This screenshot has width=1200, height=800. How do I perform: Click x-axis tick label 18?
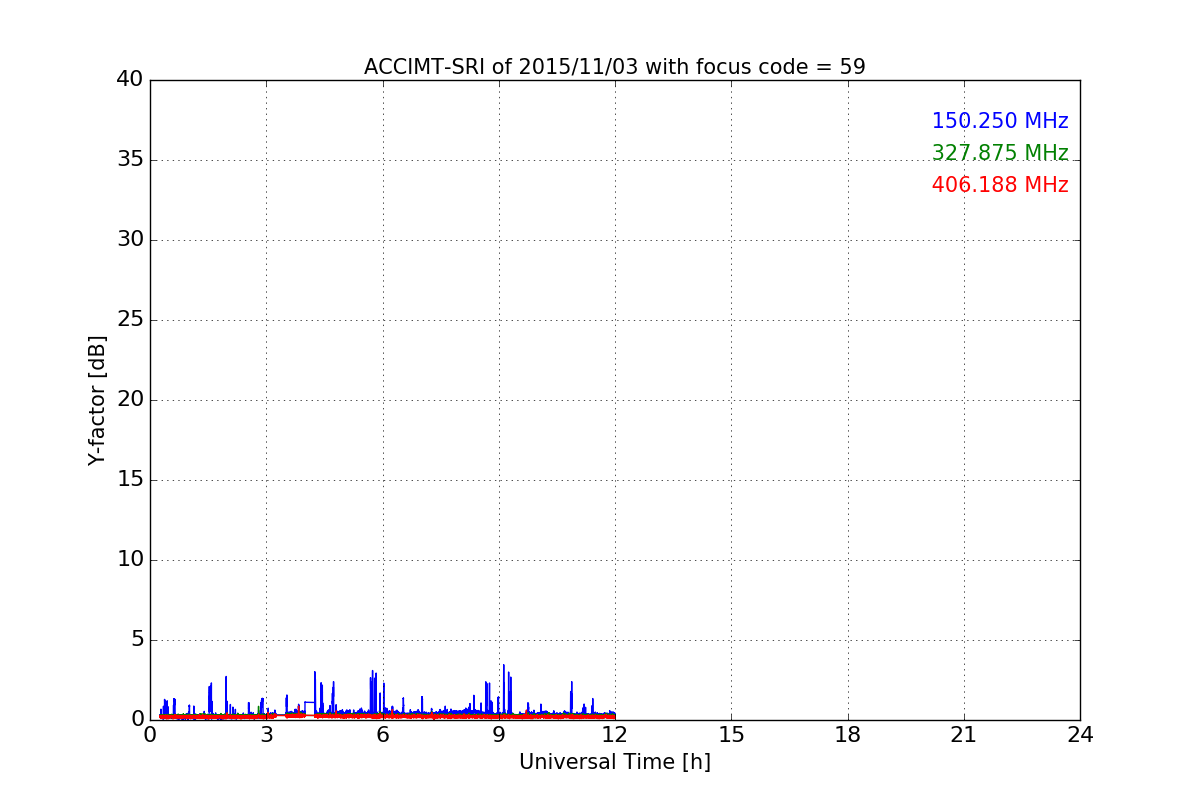tap(848, 735)
